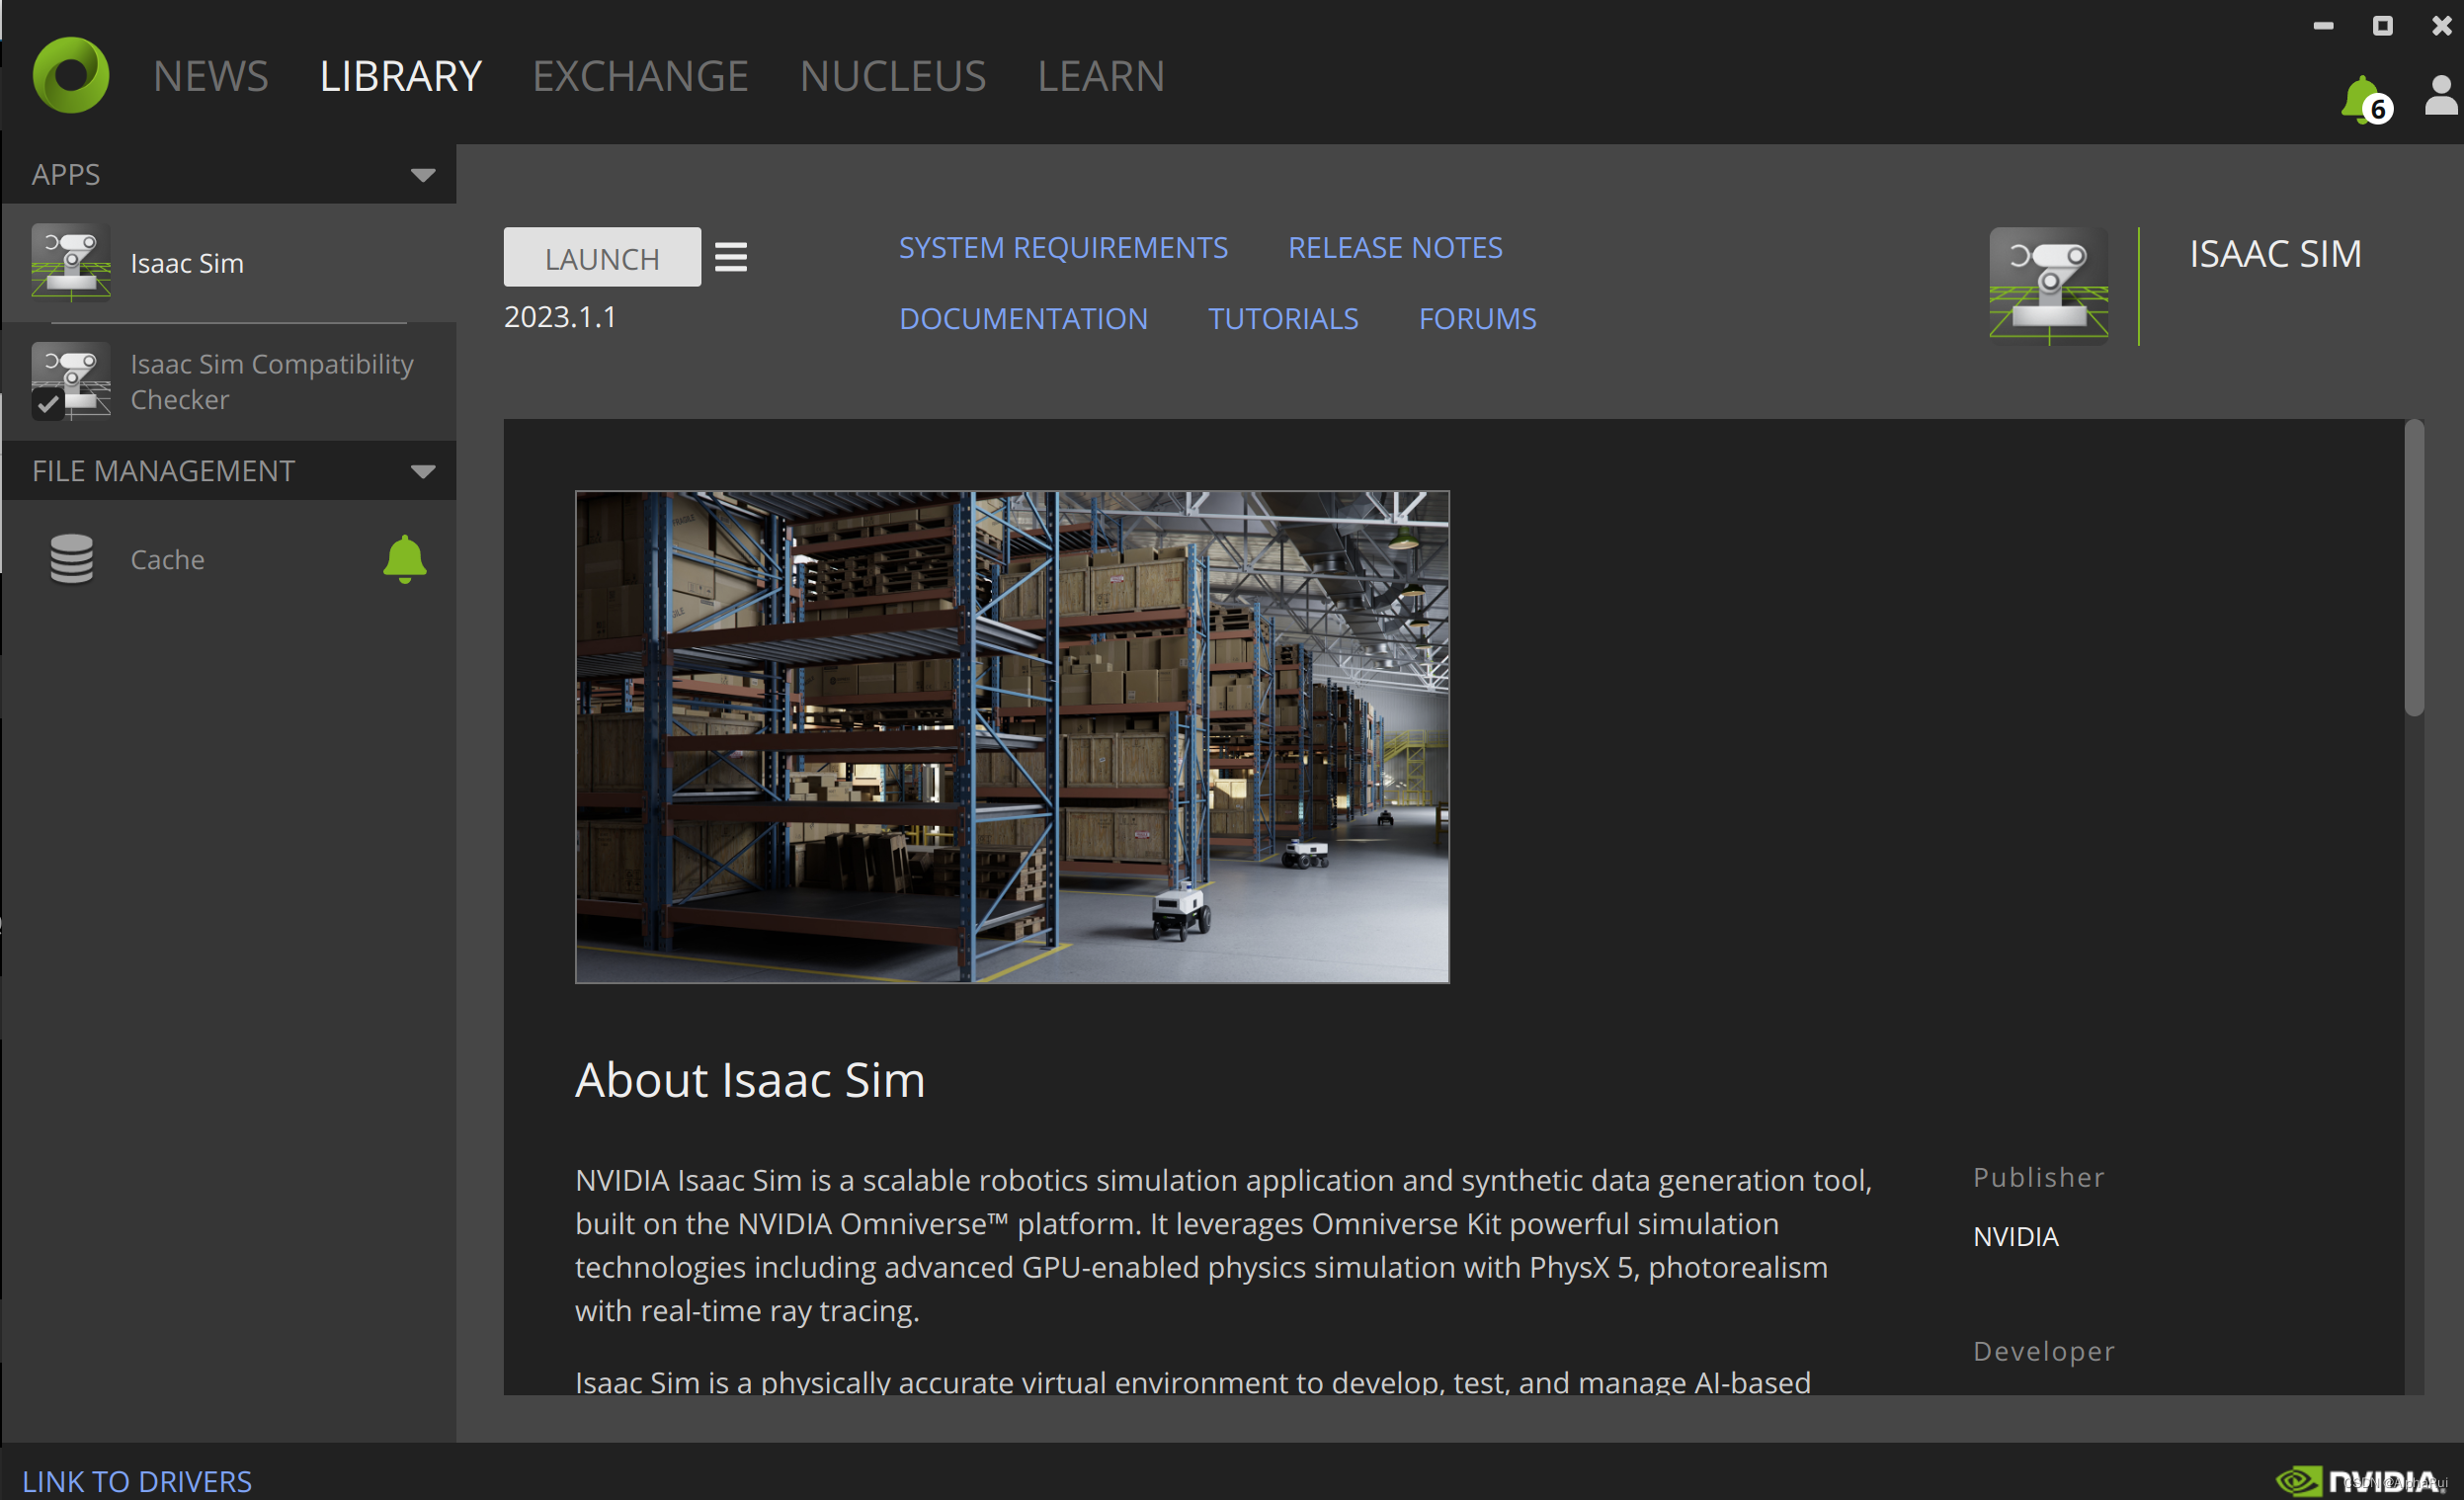Click the Isaac Sim robot icon in sidebar
The image size is (2464, 1500).
pos(70,262)
